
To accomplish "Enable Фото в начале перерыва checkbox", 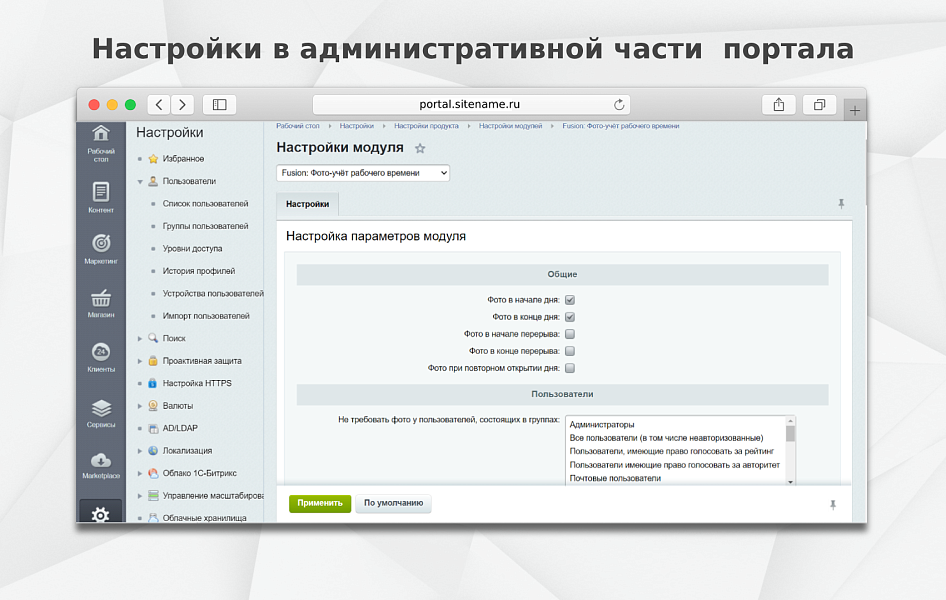I will pos(570,334).
